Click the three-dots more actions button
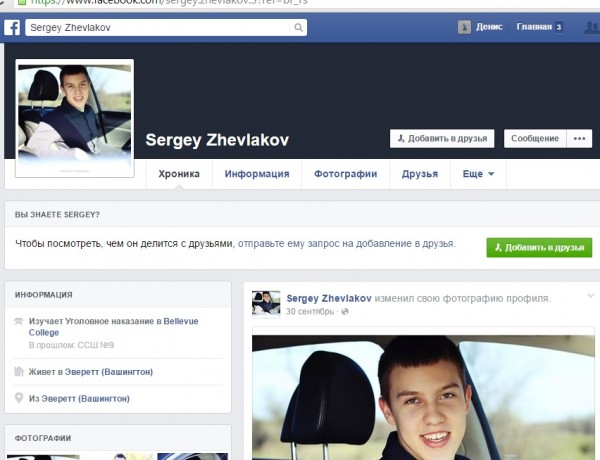Screen dimensions: 600x460 pos(580,139)
